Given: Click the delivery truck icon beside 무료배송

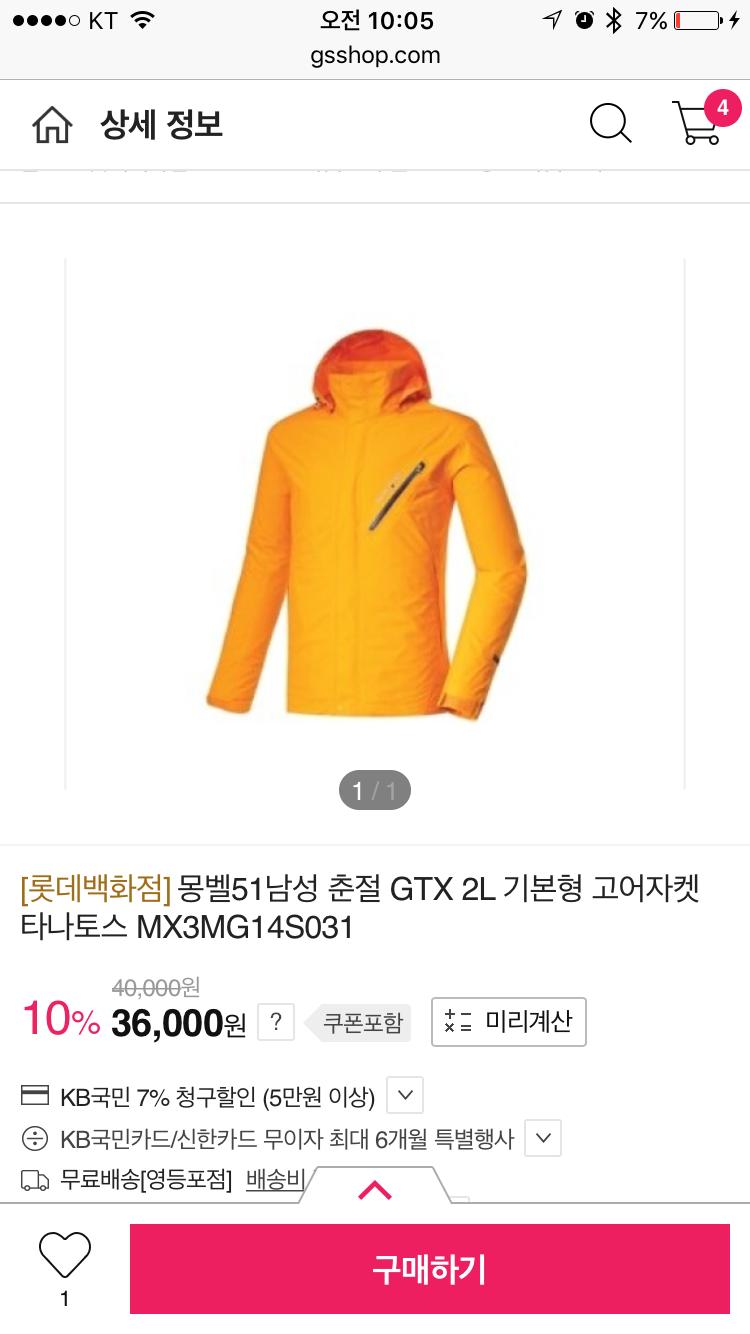Looking at the screenshot, I should (x=35, y=1181).
